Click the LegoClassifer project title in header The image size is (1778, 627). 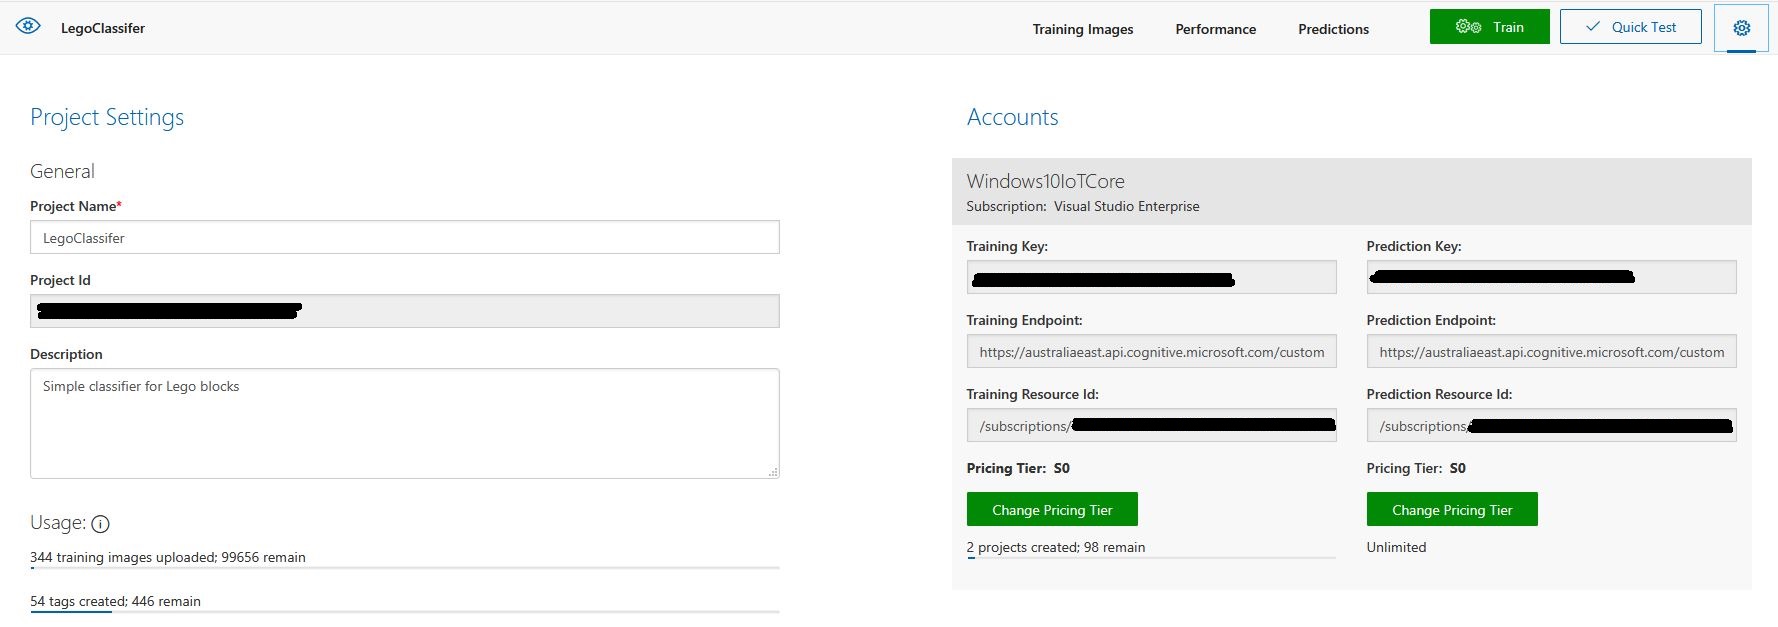click(x=103, y=28)
